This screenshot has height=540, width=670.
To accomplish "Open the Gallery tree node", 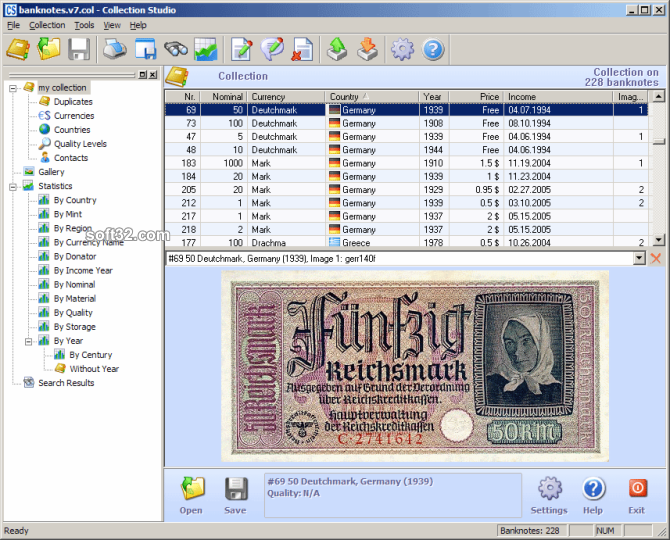I will tap(51, 172).
